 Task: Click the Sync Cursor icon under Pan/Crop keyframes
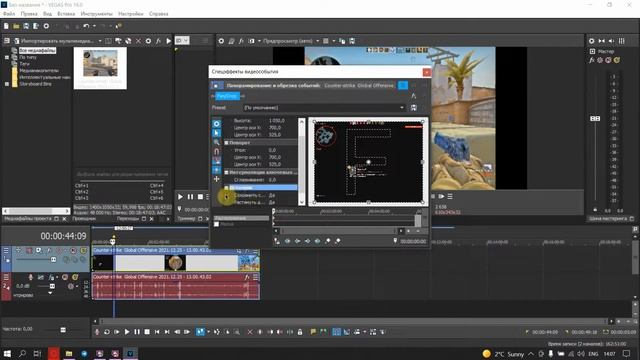[x=277, y=241]
